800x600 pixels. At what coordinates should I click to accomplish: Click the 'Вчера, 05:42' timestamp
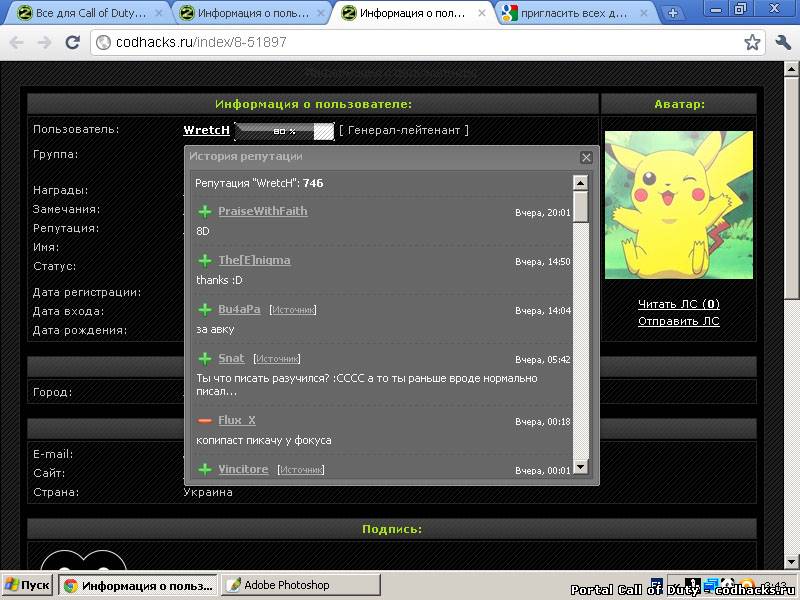[x=543, y=360]
